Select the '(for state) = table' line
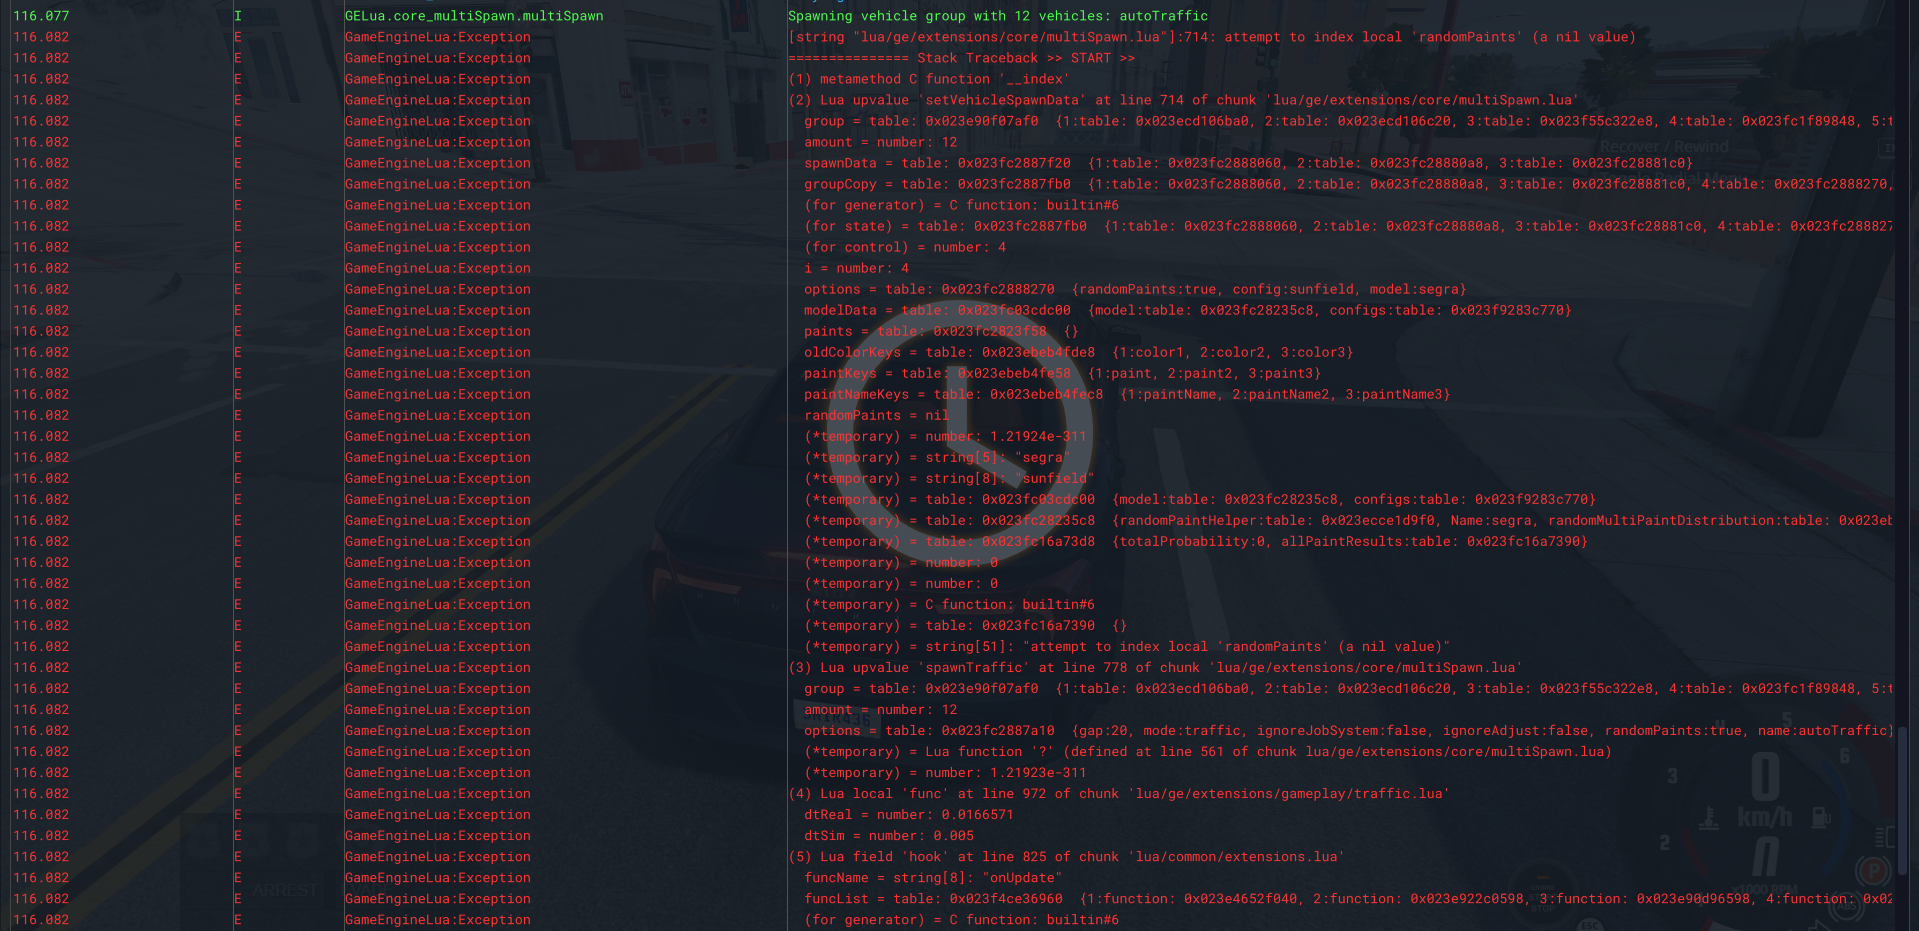 coord(1349,226)
